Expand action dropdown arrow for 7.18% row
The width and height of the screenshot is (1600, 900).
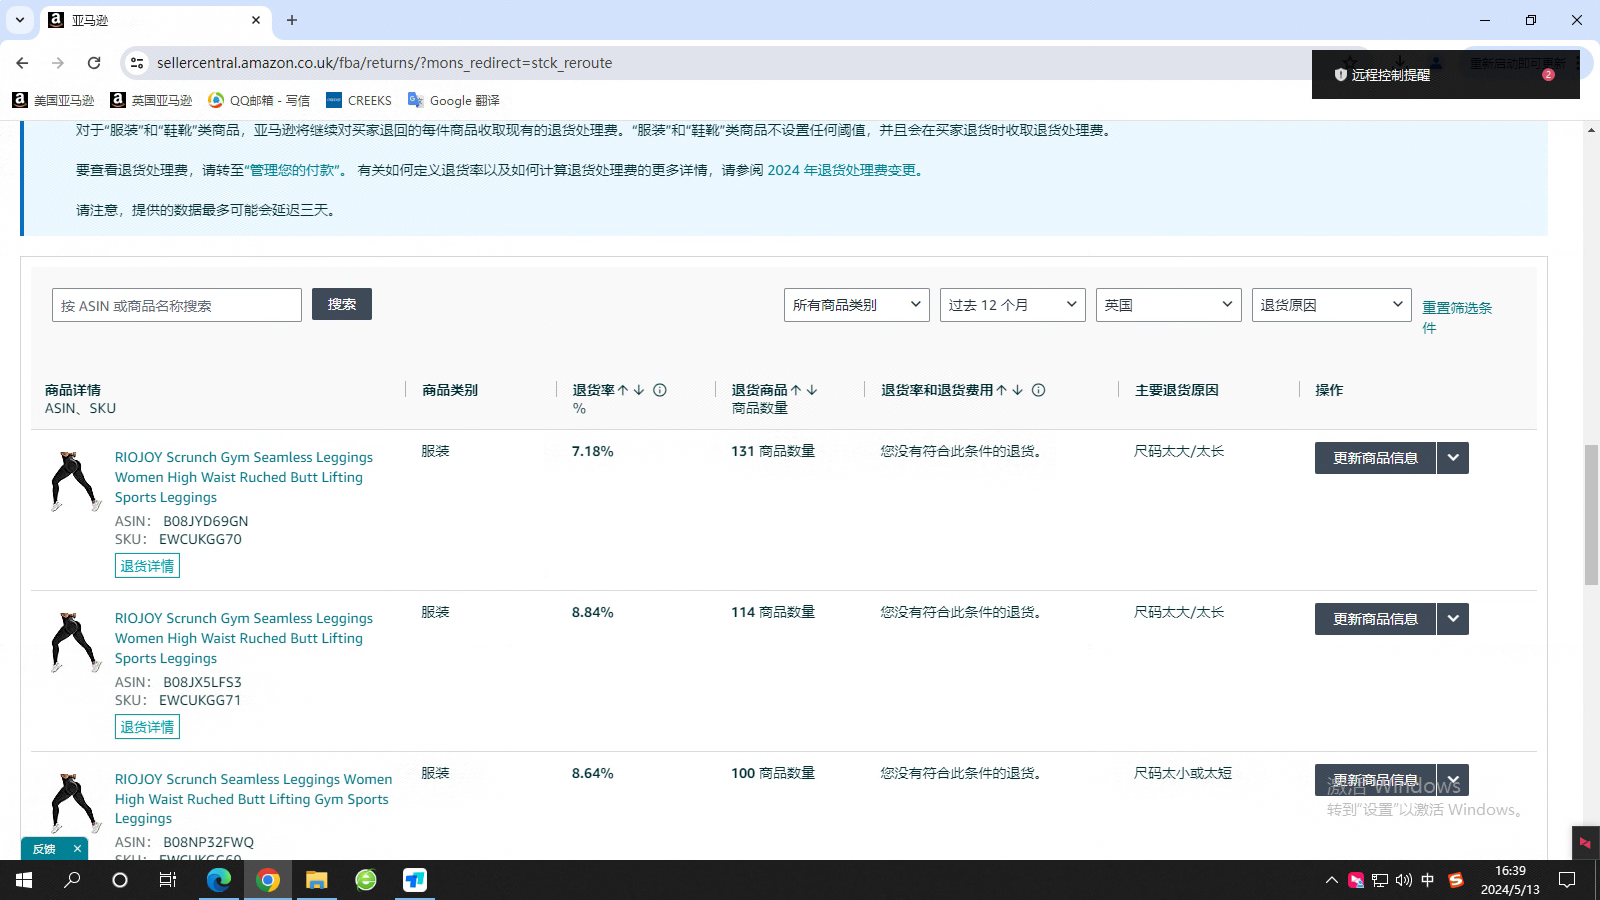pyautogui.click(x=1453, y=458)
